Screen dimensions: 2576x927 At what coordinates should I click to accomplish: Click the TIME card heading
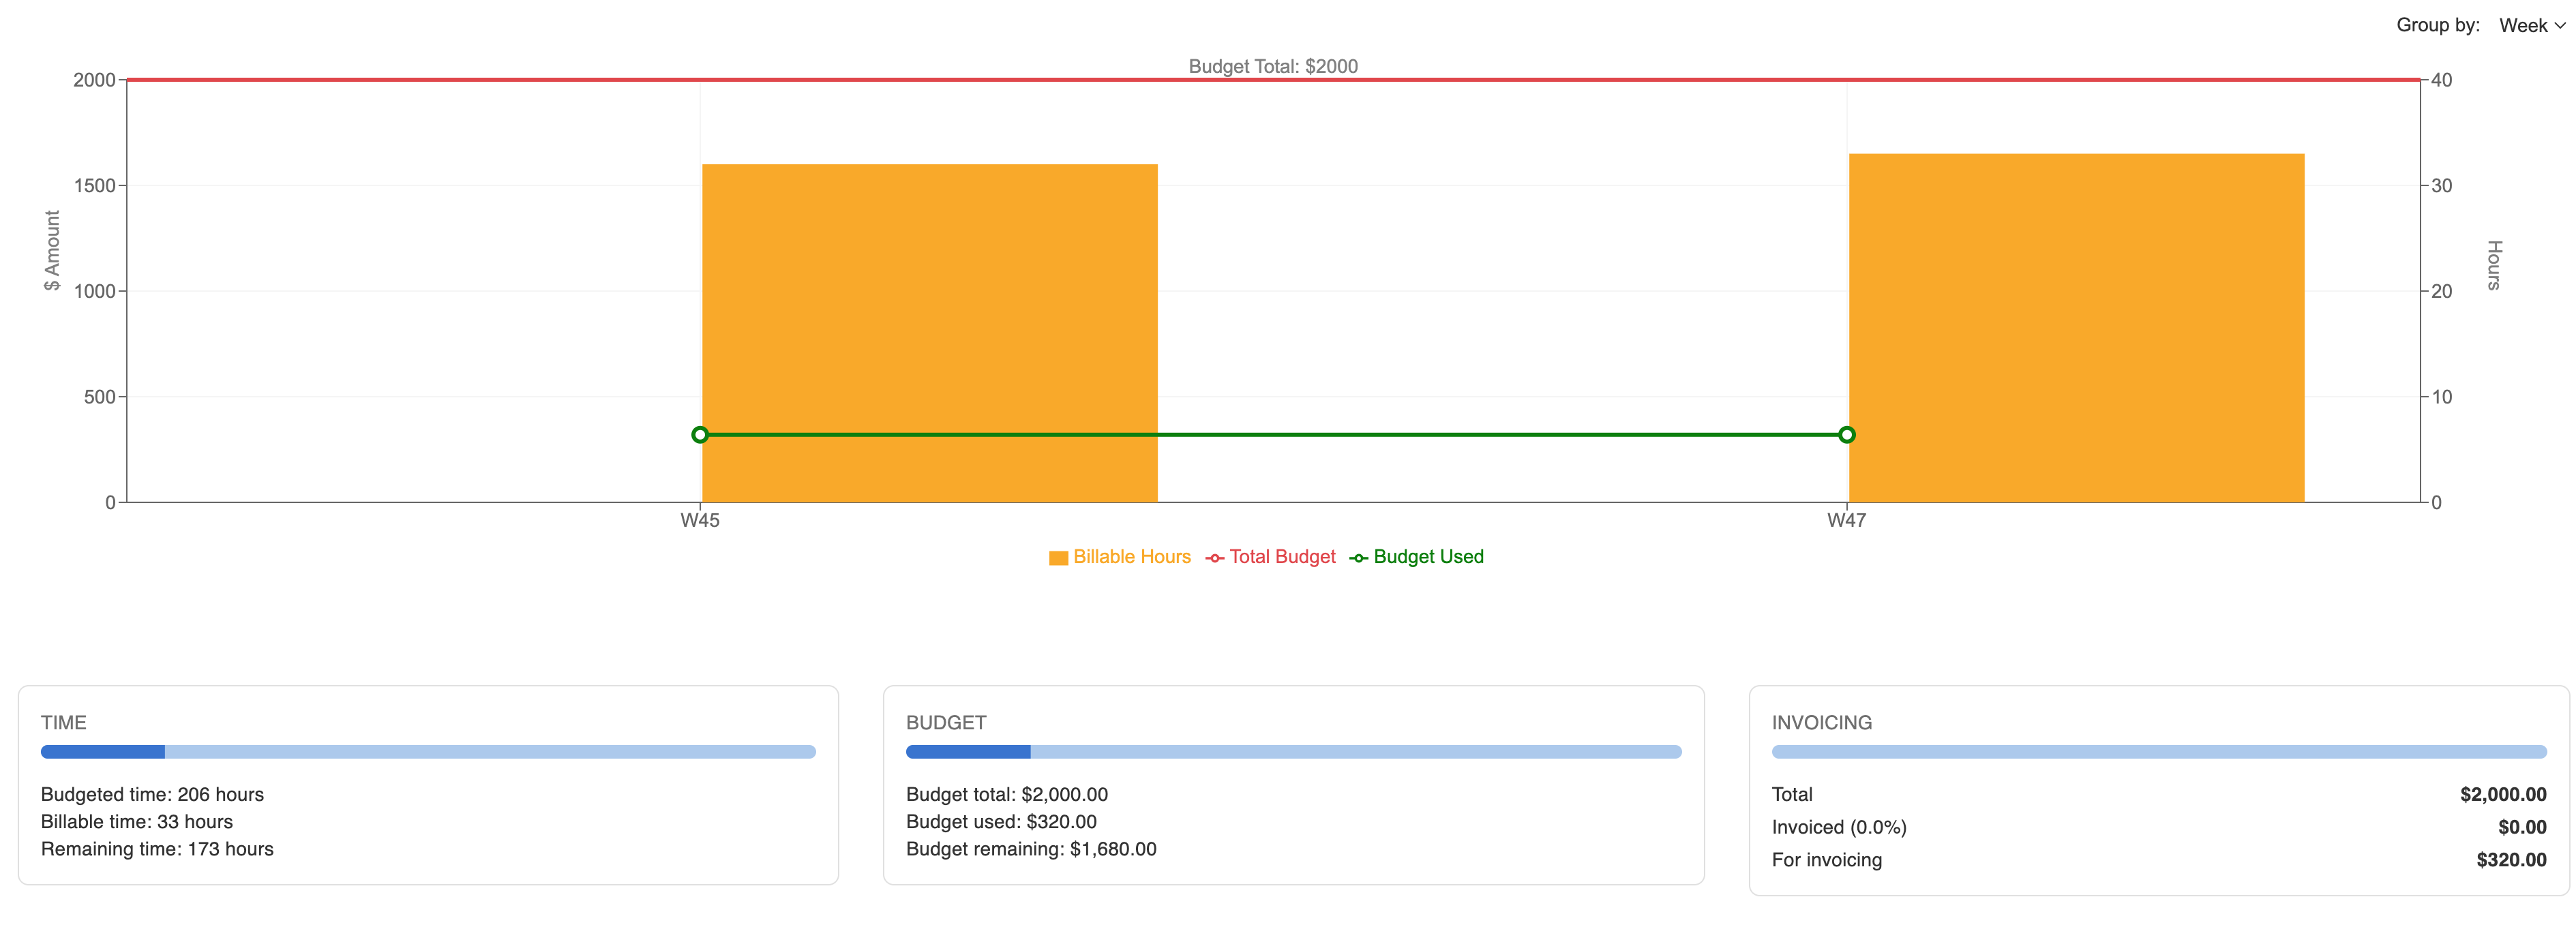pyautogui.click(x=64, y=723)
